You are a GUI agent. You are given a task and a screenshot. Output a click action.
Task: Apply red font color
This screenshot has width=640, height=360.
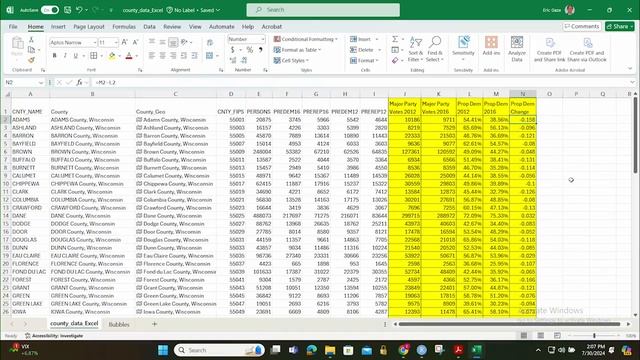(129, 56)
